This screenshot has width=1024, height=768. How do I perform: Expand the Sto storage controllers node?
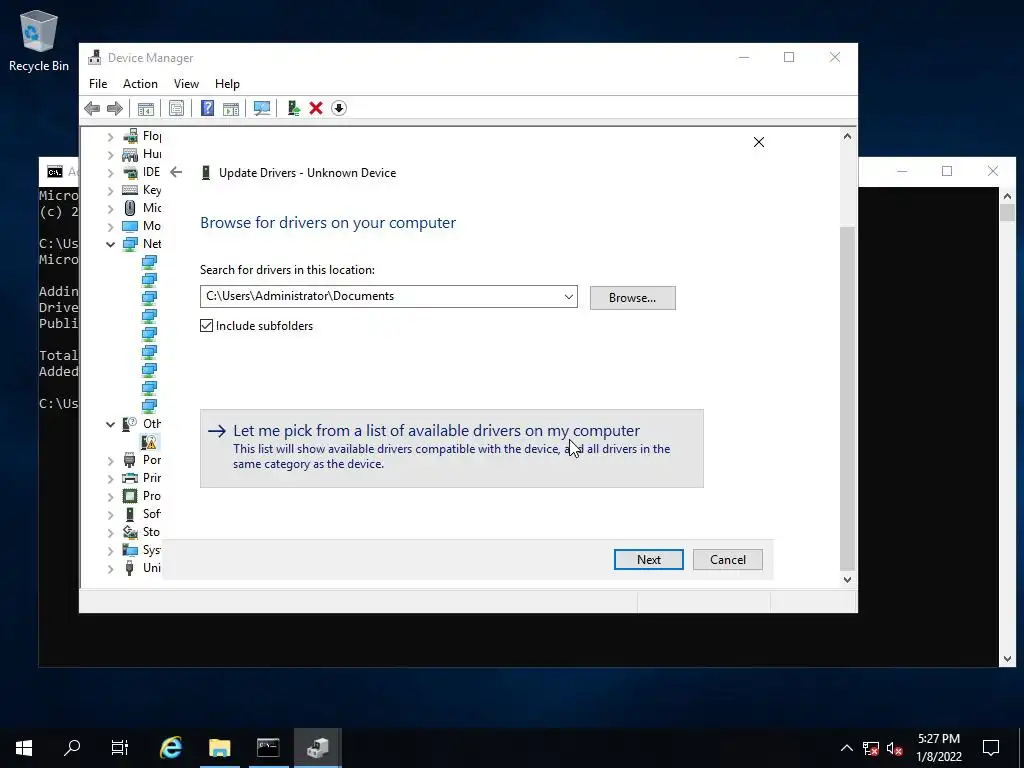coord(110,533)
